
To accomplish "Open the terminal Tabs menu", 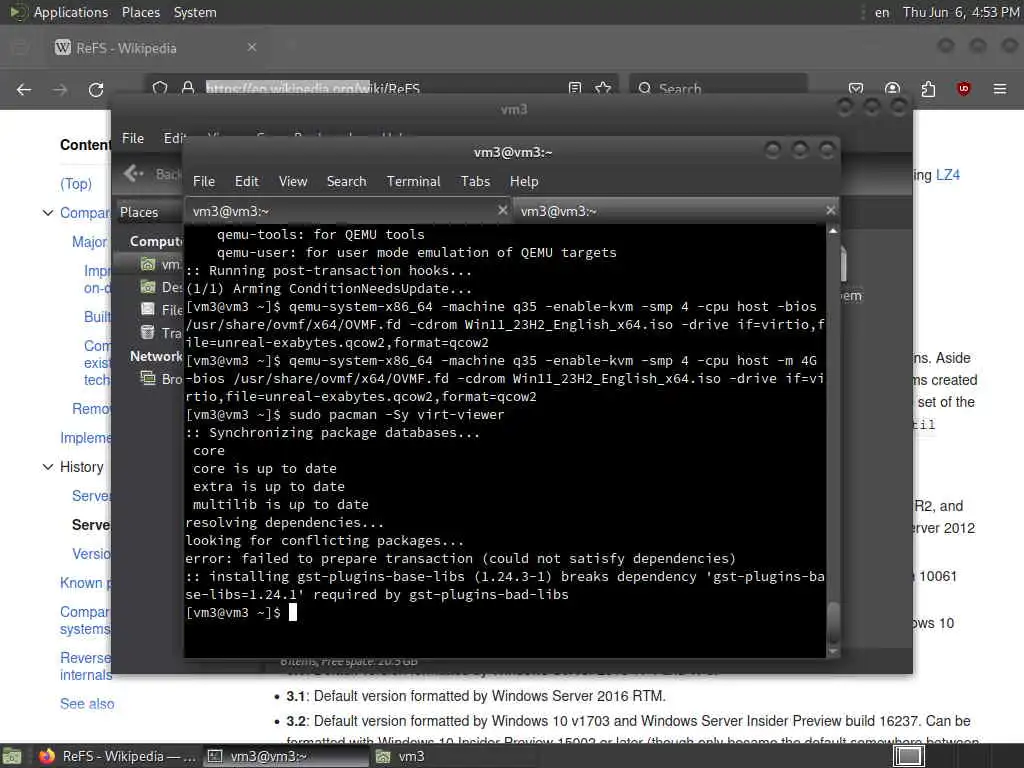I will coord(475,182).
